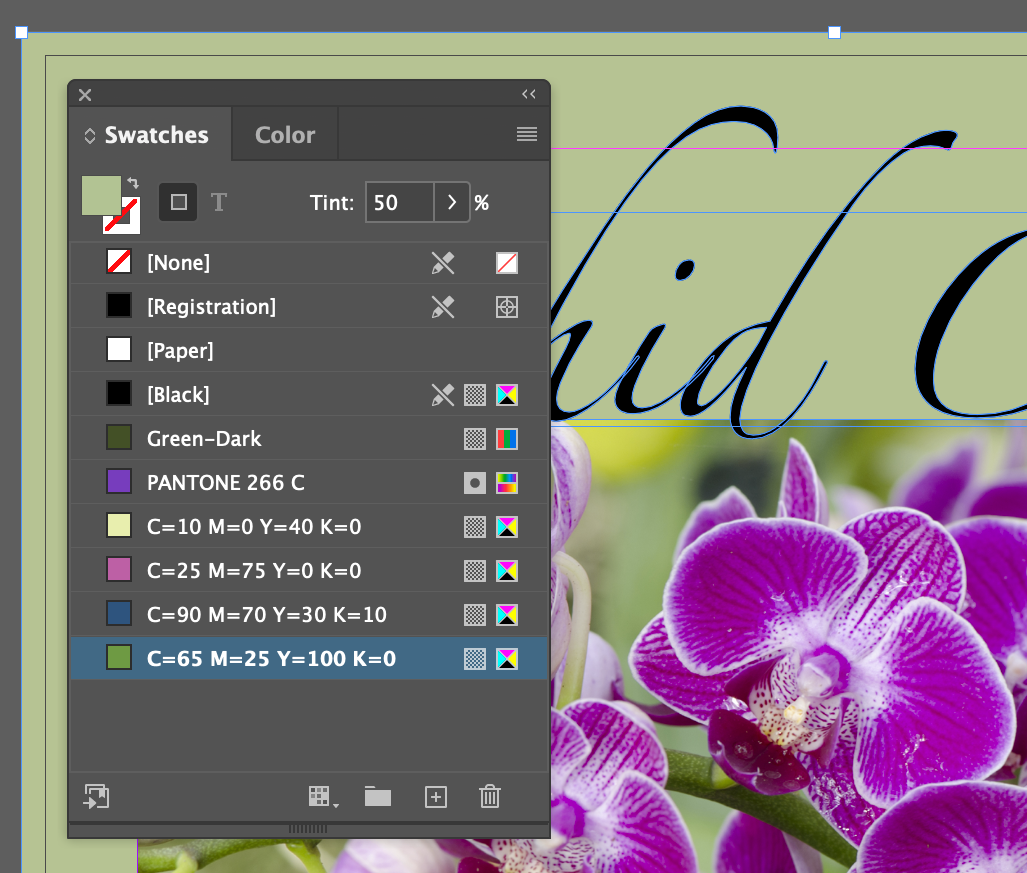Switch to the Color tab
The width and height of the screenshot is (1027, 873).
[x=285, y=135]
